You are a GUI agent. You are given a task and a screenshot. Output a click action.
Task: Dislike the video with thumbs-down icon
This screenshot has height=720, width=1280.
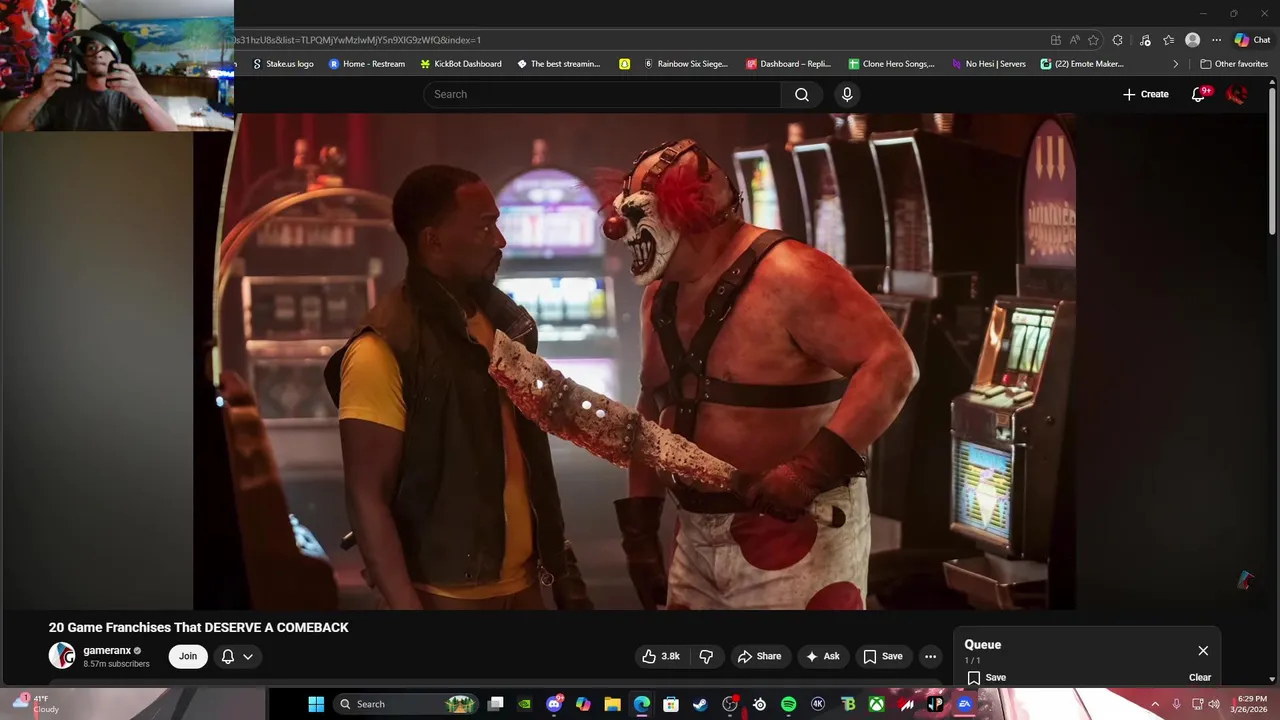point(706,656)
